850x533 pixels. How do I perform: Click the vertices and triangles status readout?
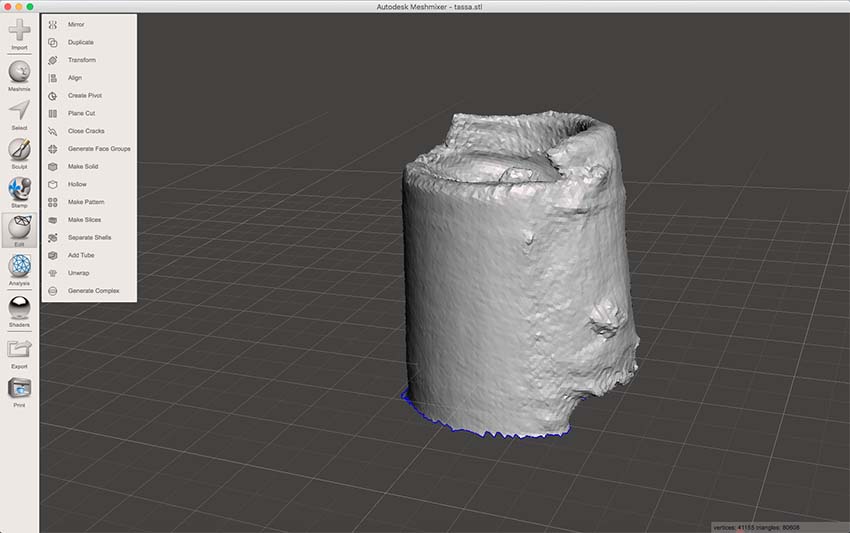[x=756, y=527]
